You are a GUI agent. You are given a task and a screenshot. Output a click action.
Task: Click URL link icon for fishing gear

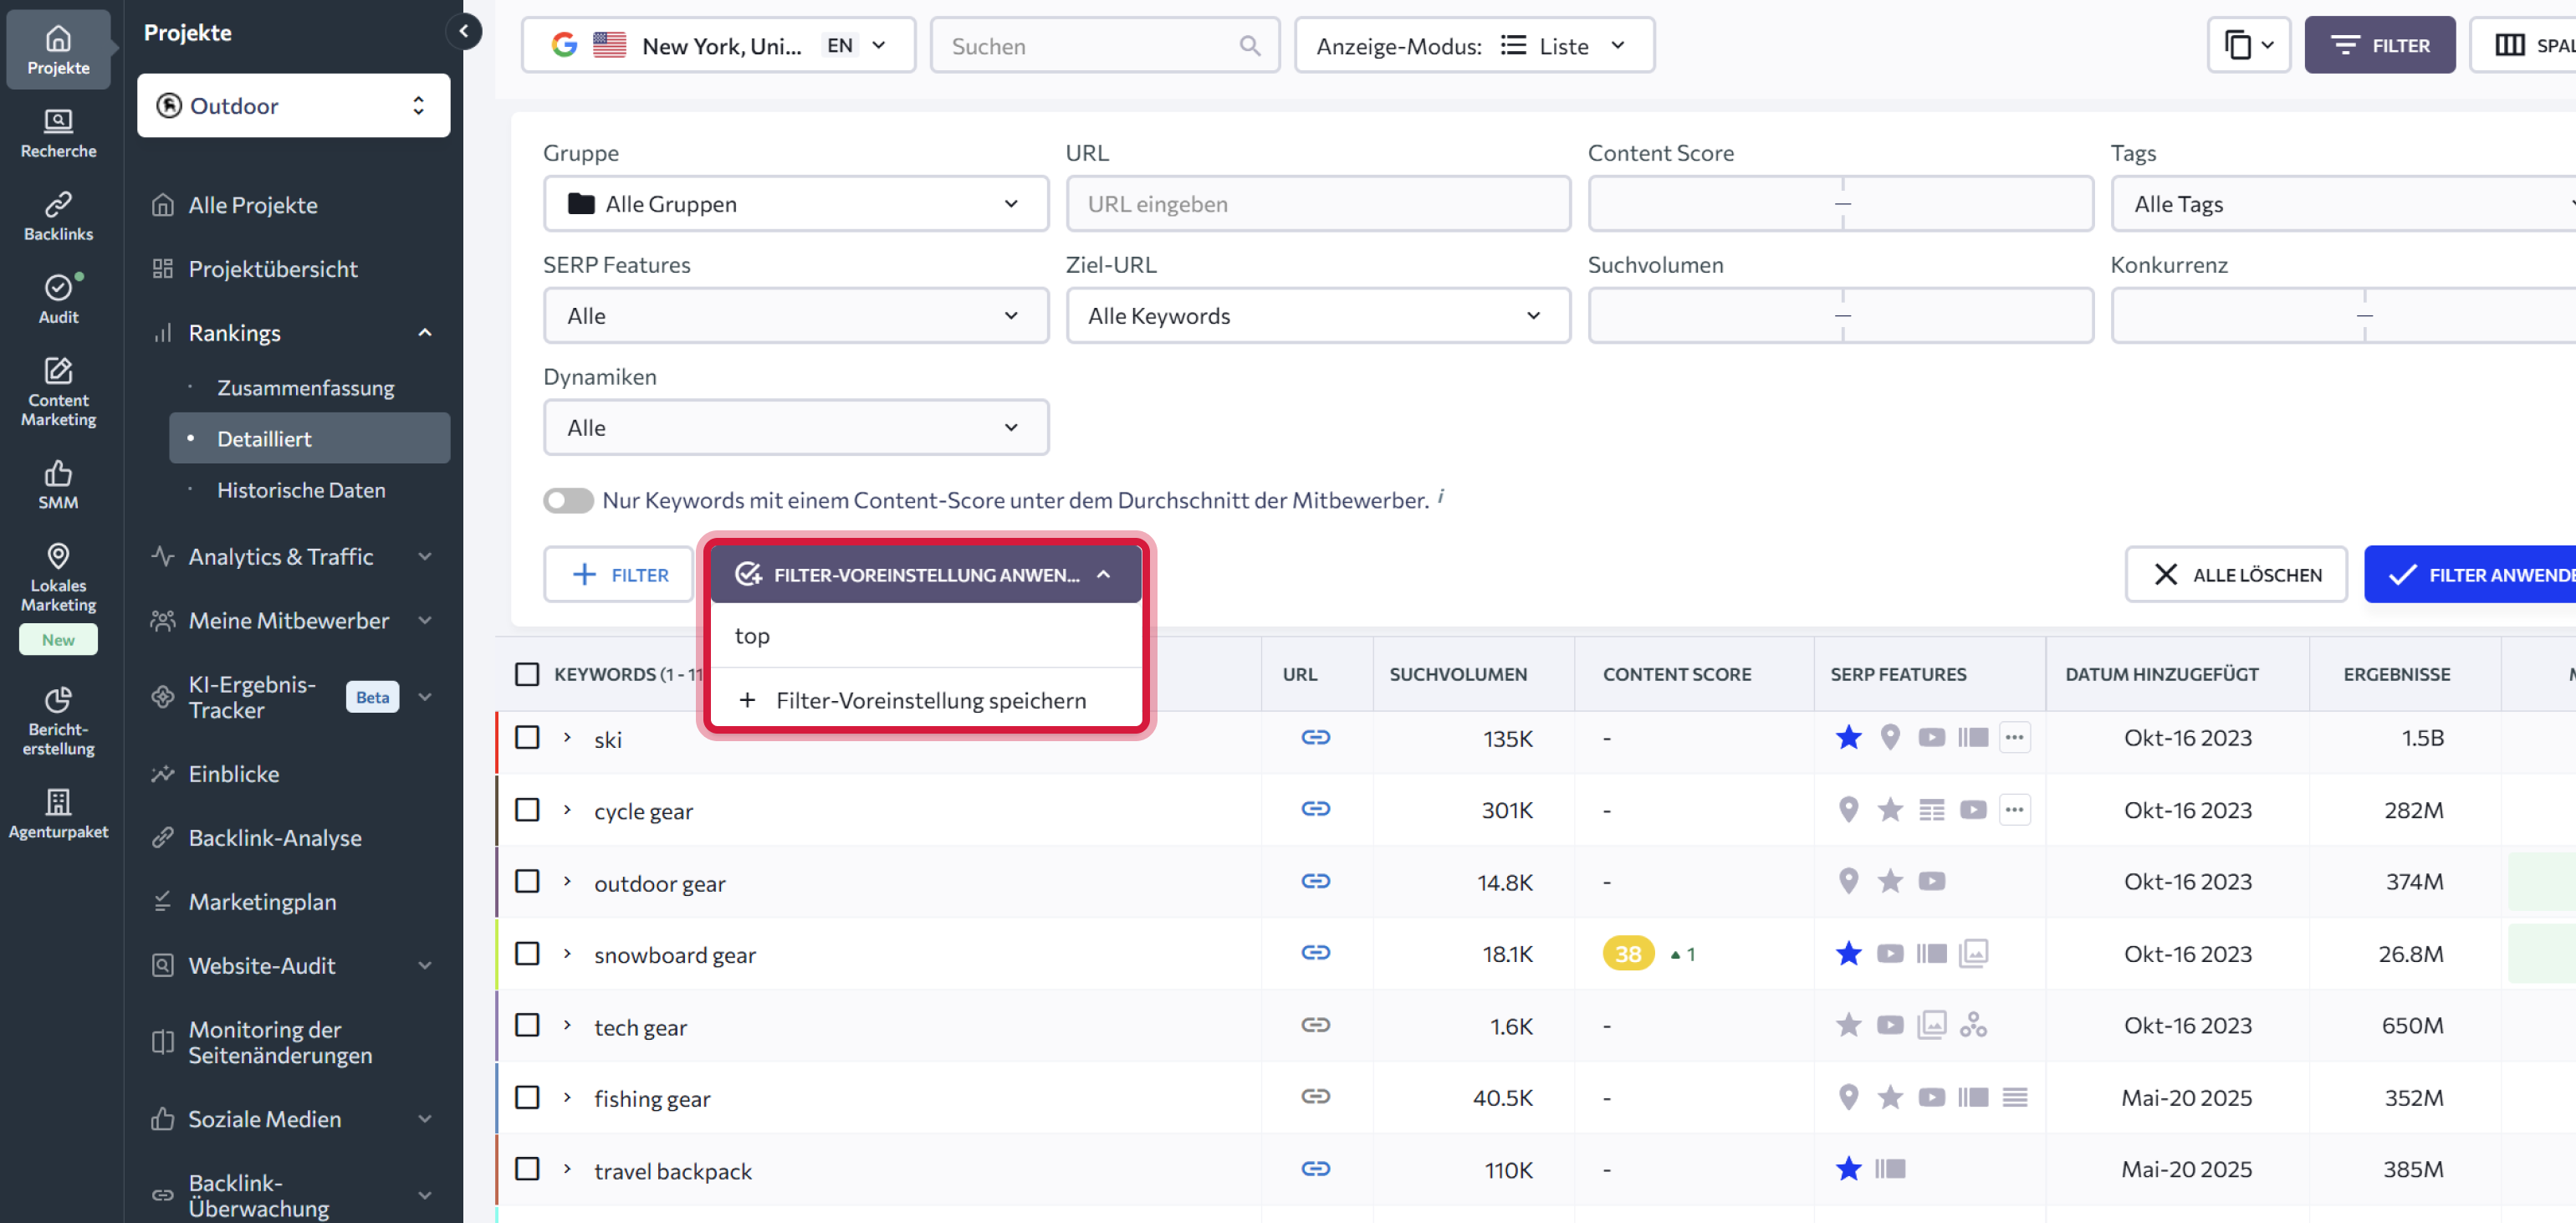coord(1315,1096)
